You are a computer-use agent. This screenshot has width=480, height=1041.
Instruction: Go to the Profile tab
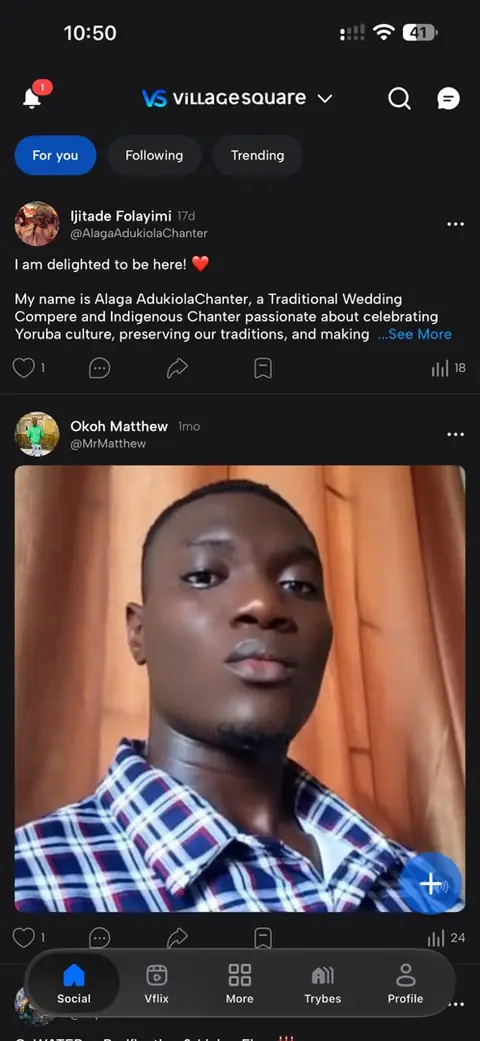point(406,984)
